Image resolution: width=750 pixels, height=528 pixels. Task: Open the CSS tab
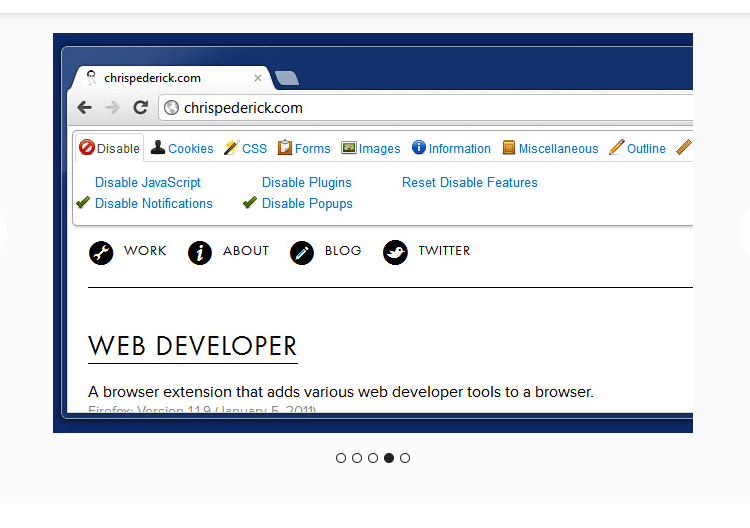tap(245, 148)
